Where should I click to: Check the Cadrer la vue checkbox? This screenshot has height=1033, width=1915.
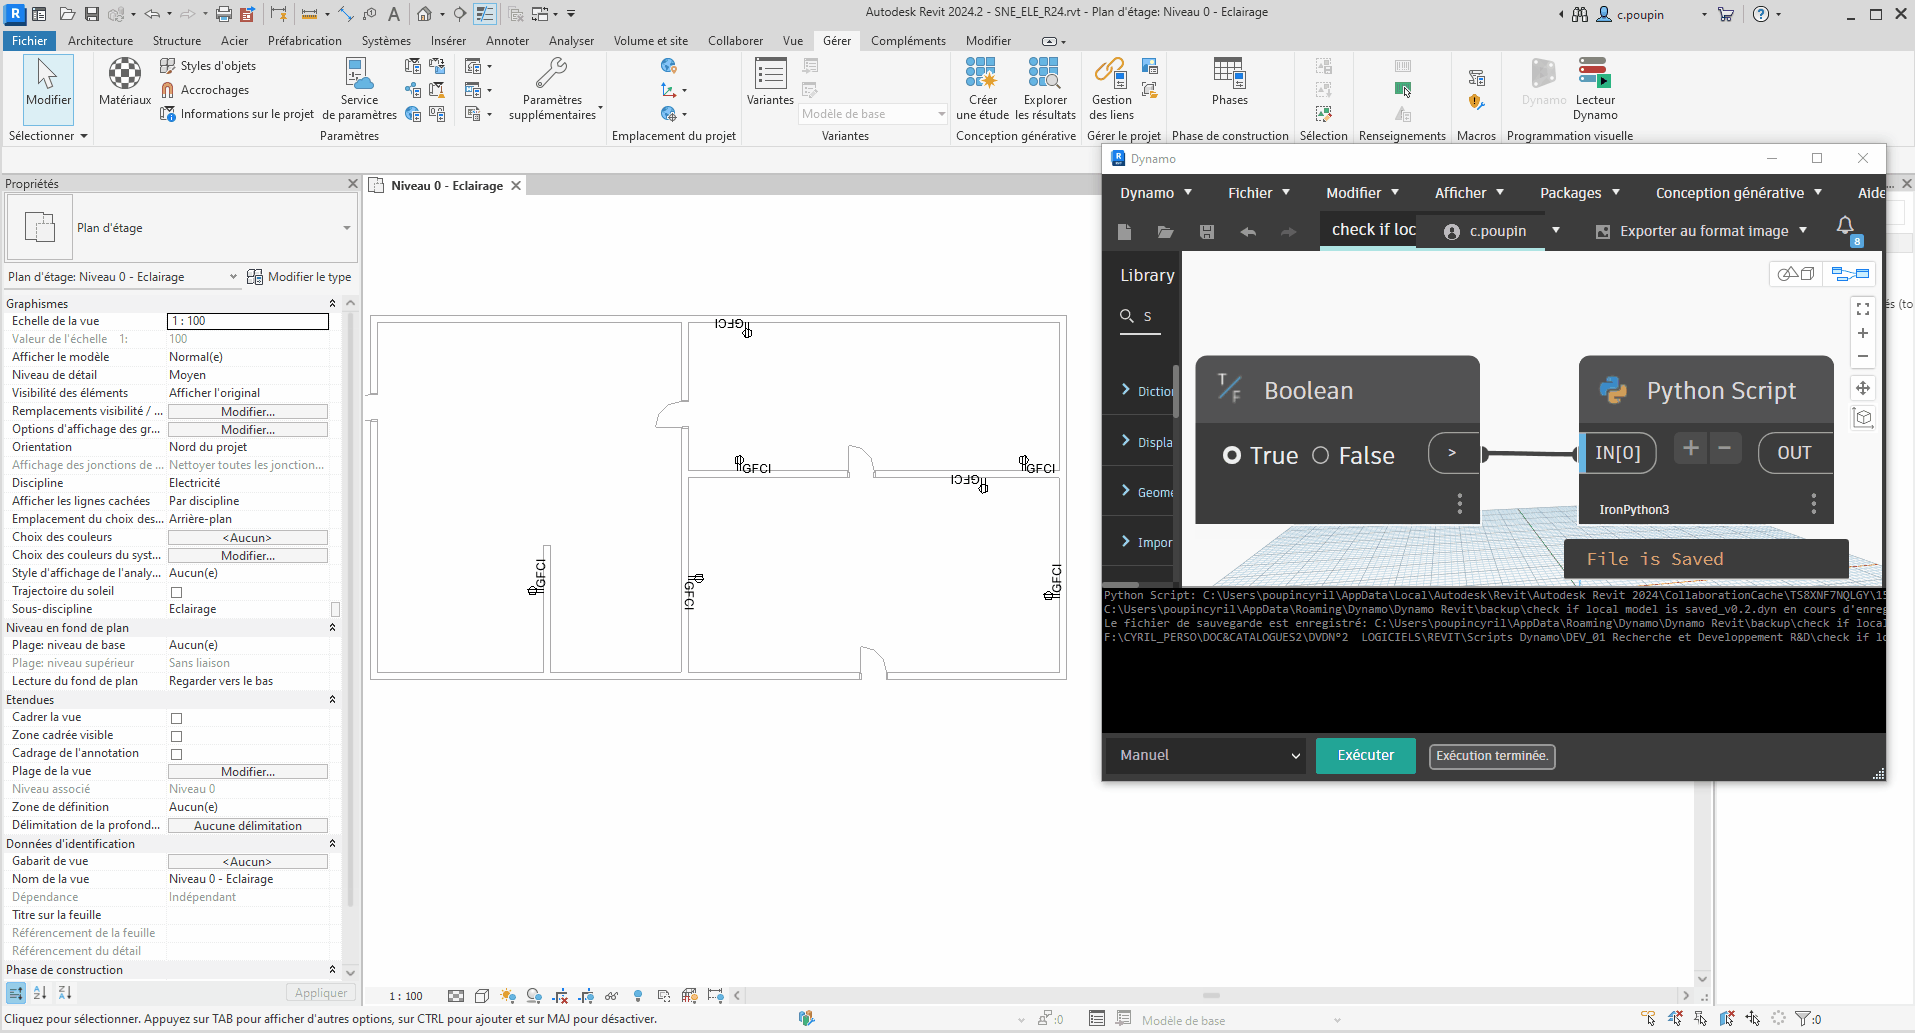(x=177, y=718)
